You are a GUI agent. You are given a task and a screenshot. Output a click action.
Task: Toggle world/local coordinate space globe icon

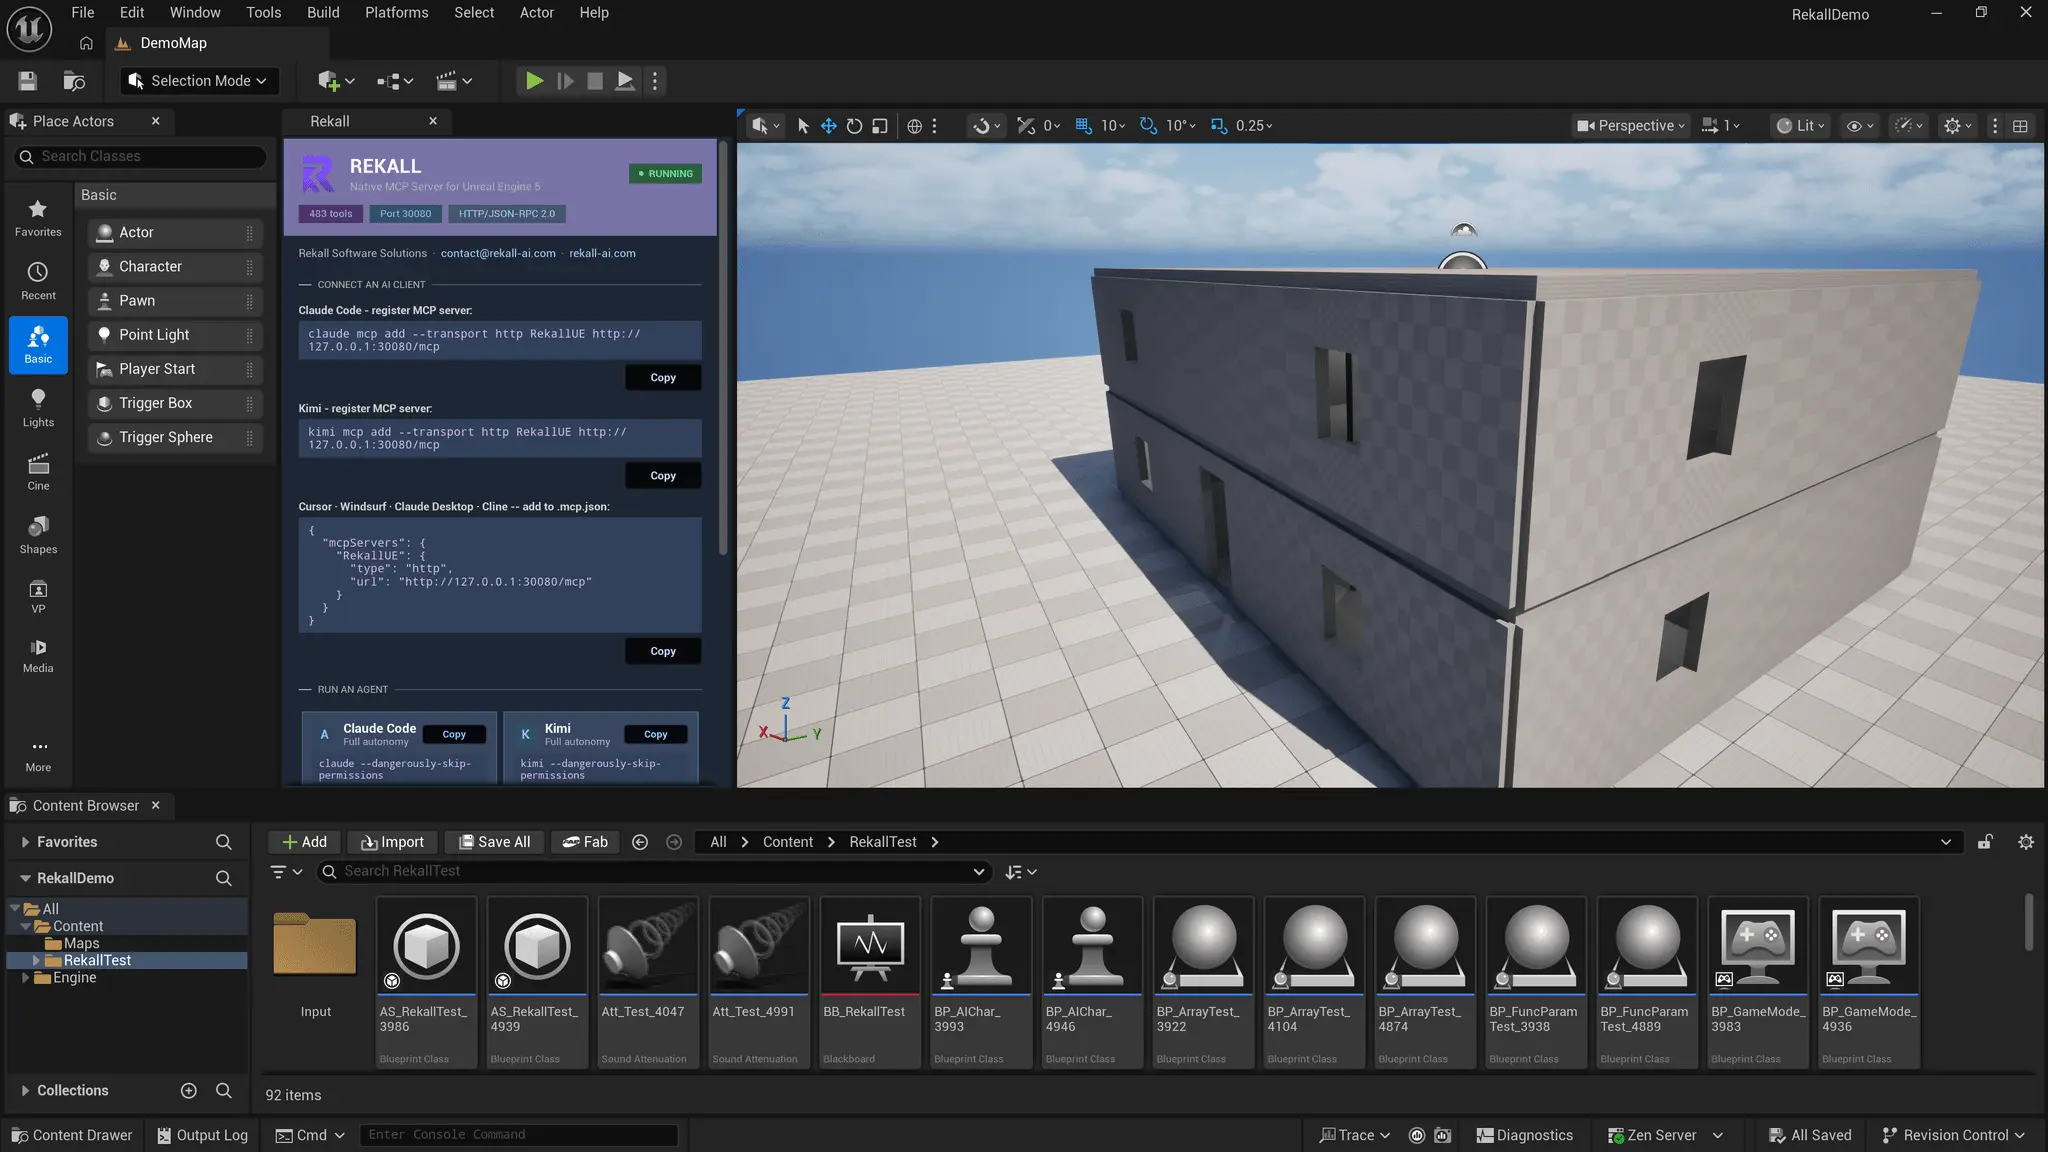click(x=914, y=126)
